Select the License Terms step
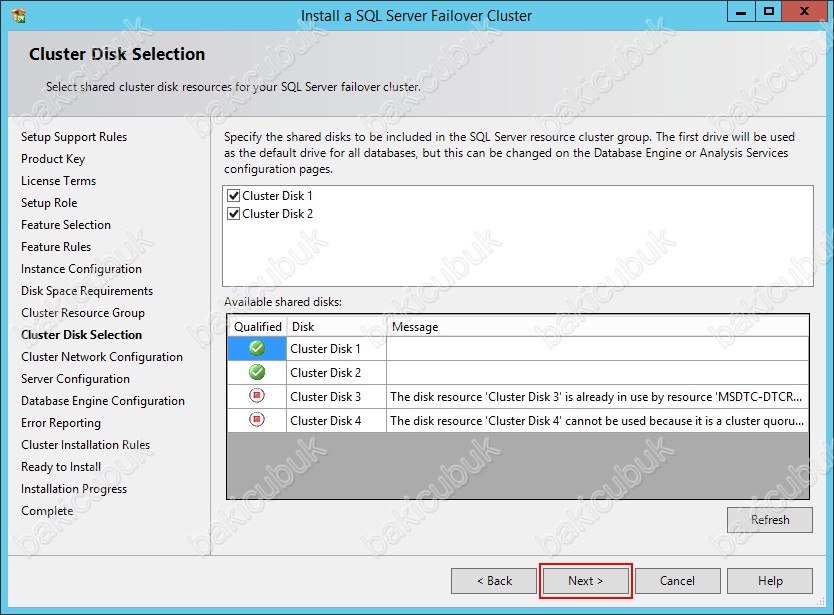The image size is (834, 615). coord(59,181)
